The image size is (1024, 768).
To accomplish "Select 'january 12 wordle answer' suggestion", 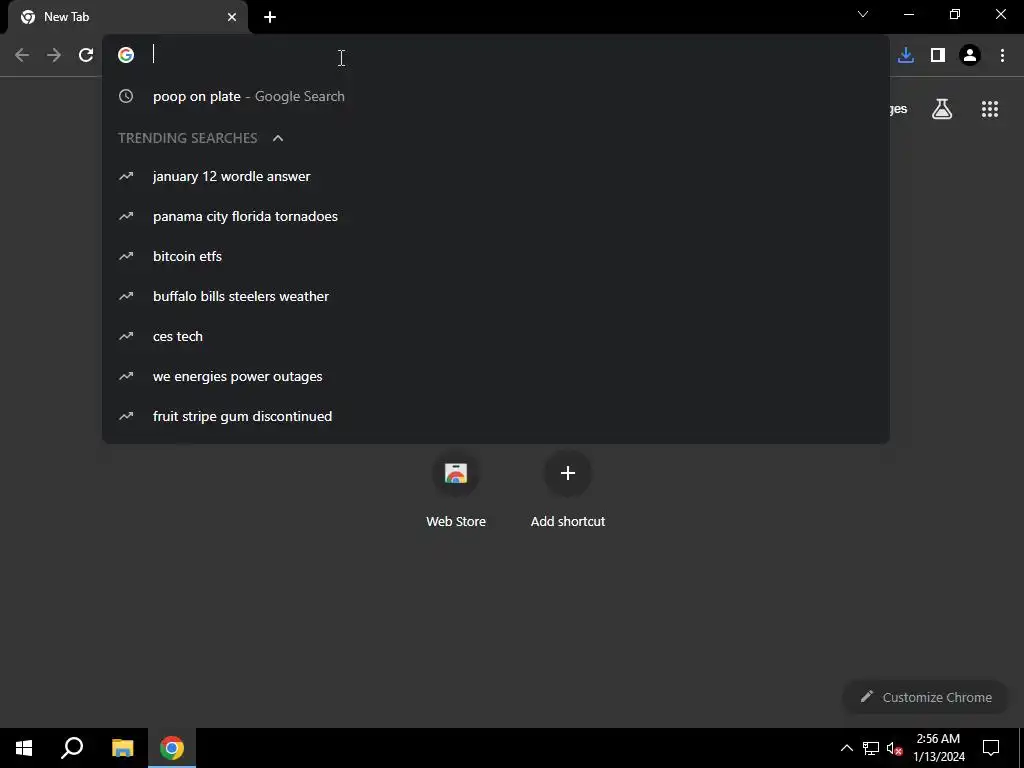I will tap(496, 176).
